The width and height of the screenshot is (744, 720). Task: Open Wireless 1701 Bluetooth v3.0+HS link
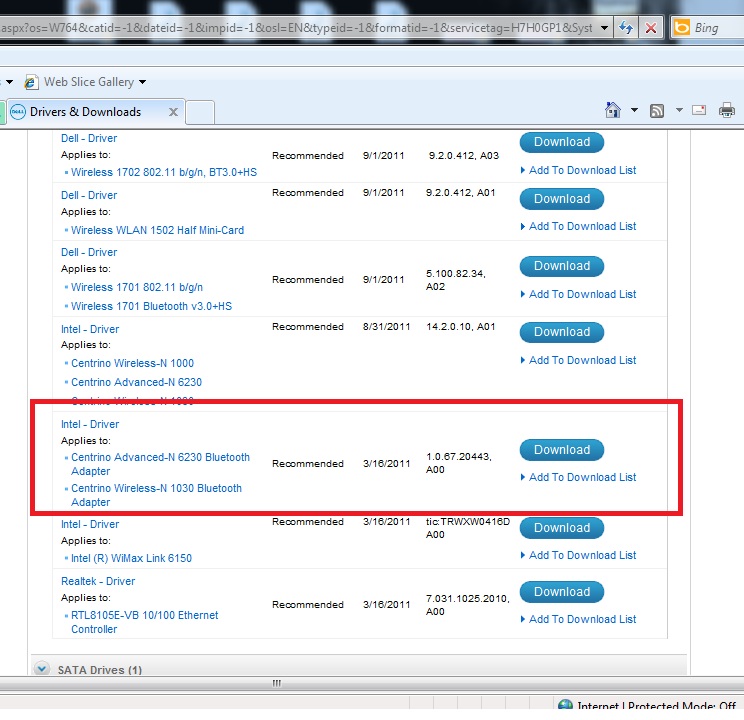point(151,306)
